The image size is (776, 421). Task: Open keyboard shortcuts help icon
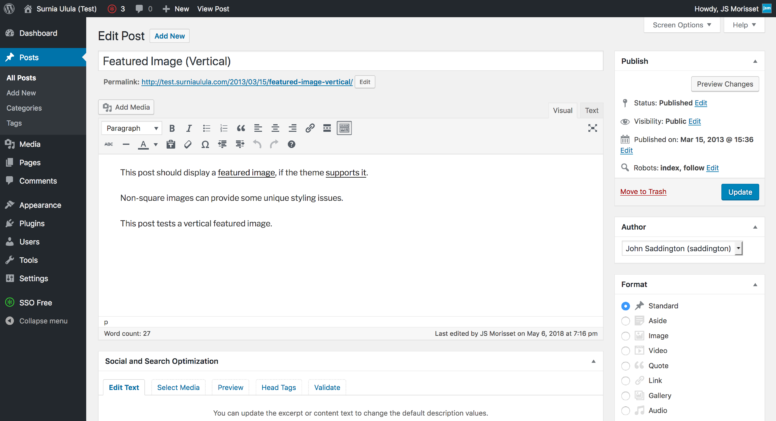pyautogui.click(x=291, y=144)
